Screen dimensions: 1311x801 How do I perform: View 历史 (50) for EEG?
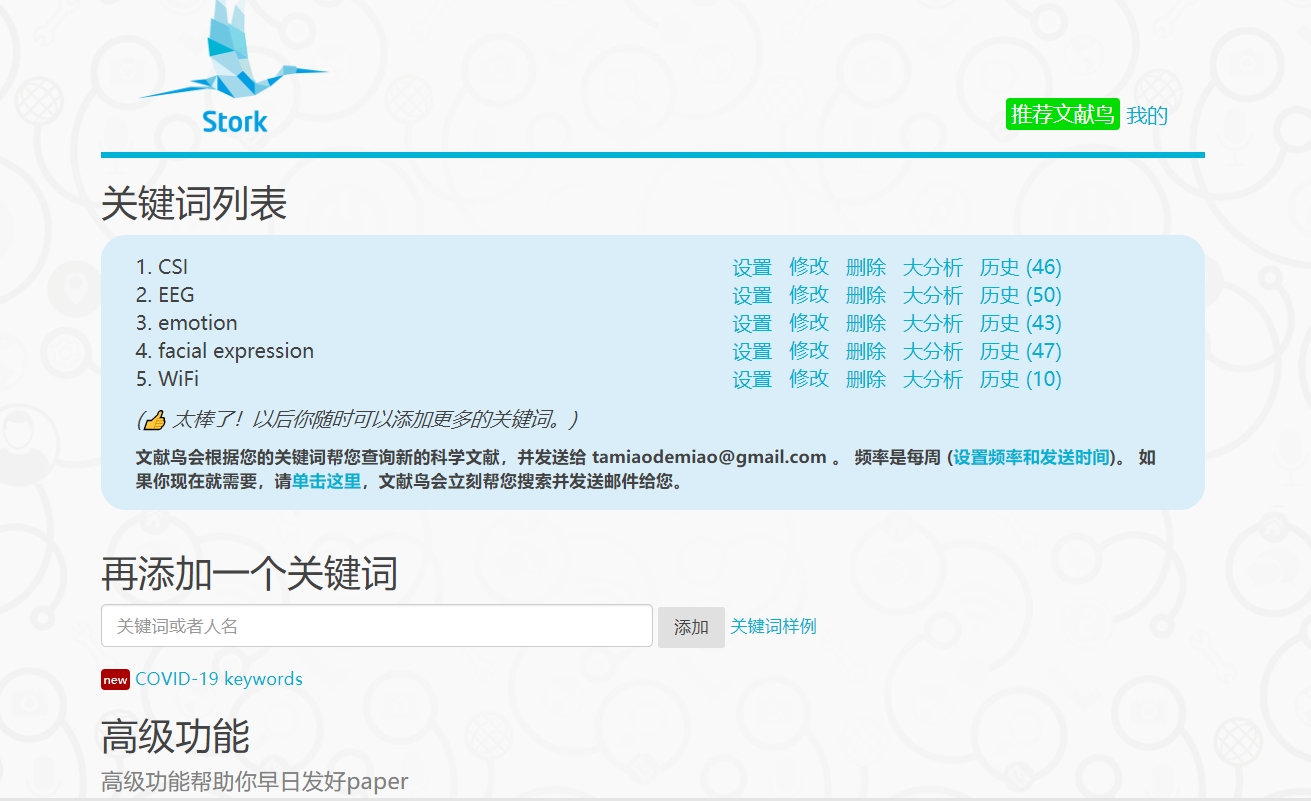tap(1021, 295)
